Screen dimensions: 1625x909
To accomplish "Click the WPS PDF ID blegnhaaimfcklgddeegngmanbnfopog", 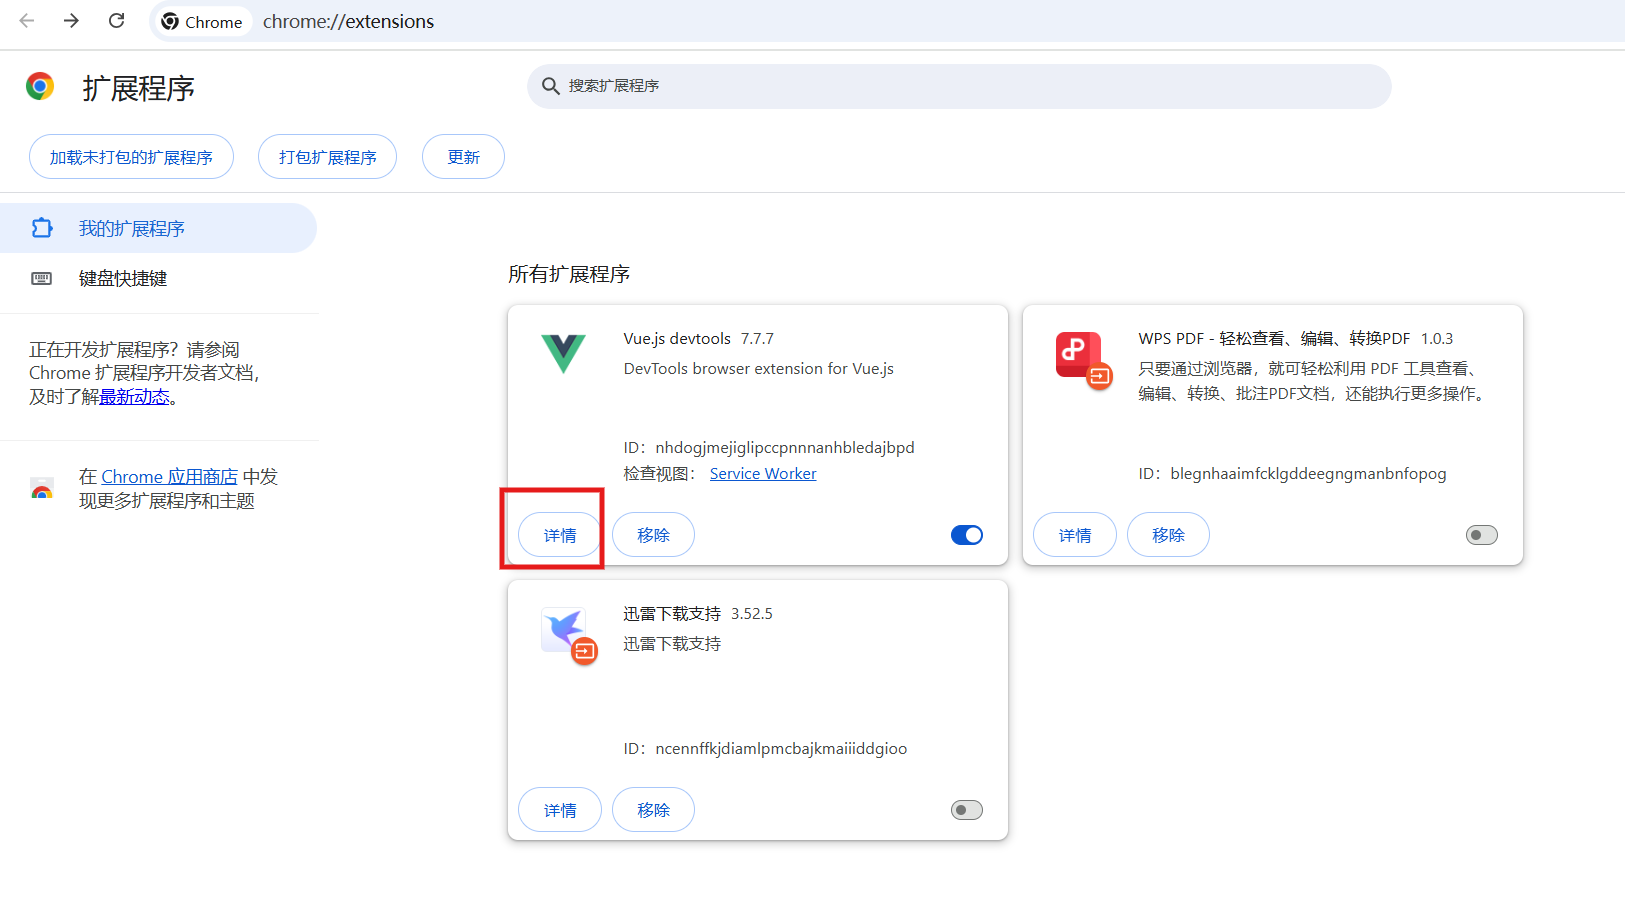I will coord(1292,473).
